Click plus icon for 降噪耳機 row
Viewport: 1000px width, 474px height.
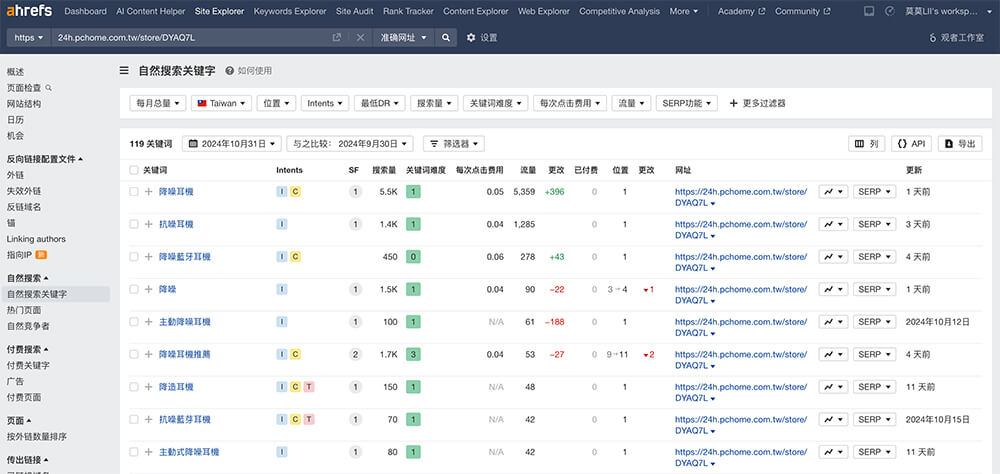pyautogui.click(x=149, y=191)
